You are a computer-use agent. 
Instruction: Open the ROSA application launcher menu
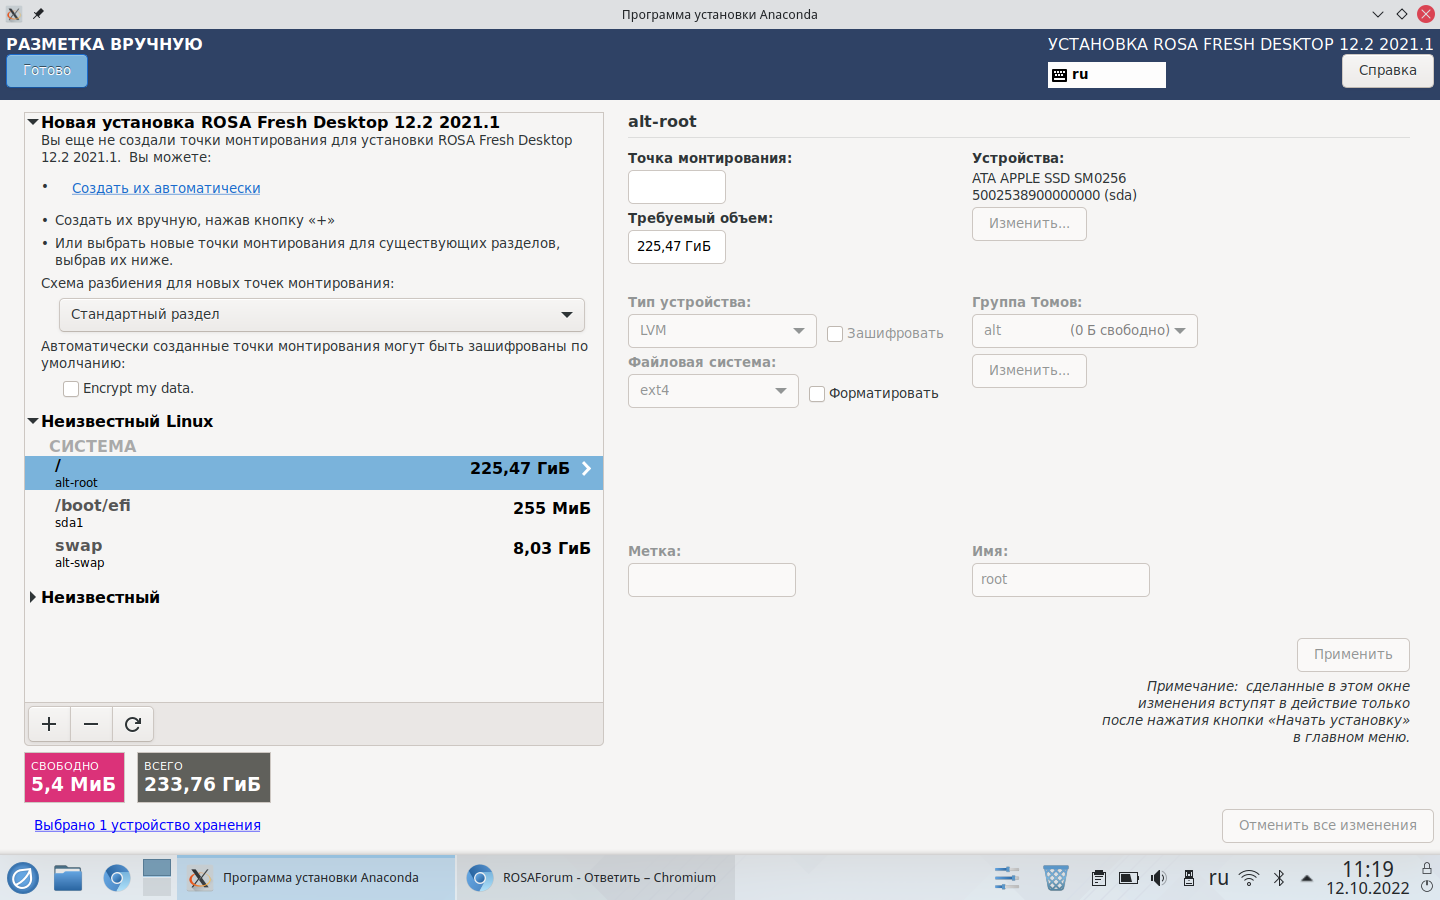(x=22, y=878)
